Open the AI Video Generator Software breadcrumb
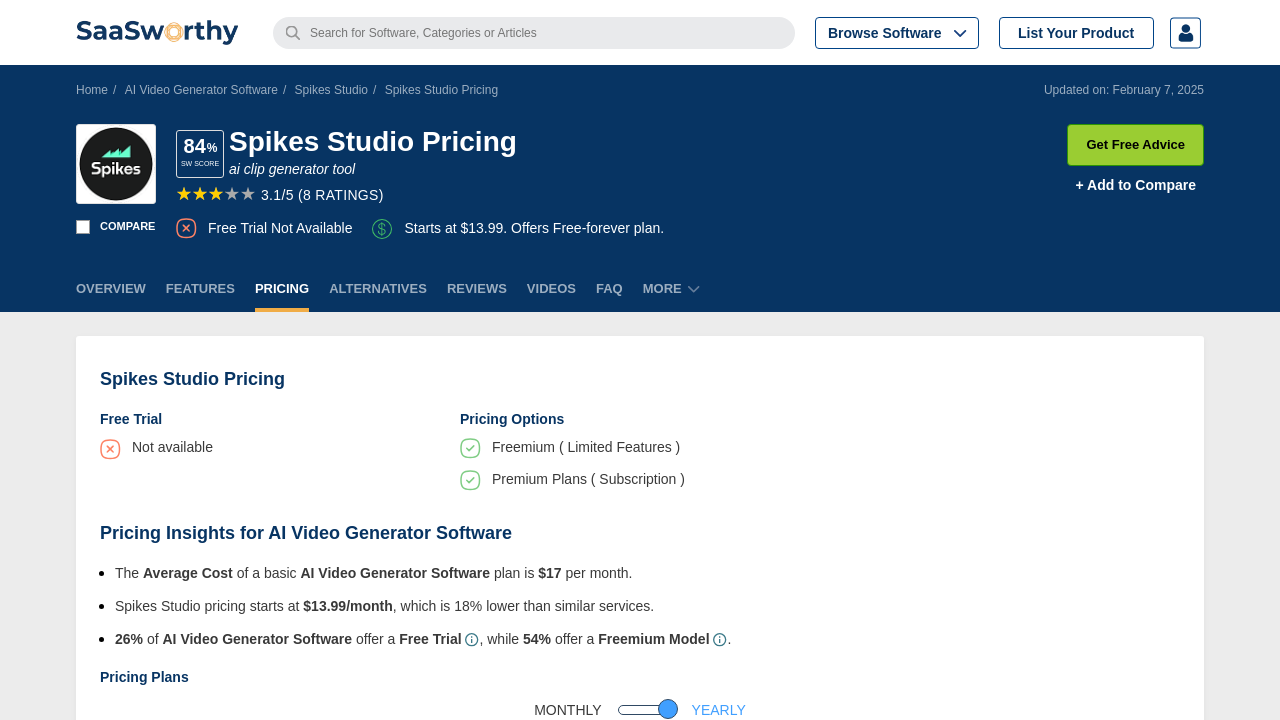 [x=201, y=90]
